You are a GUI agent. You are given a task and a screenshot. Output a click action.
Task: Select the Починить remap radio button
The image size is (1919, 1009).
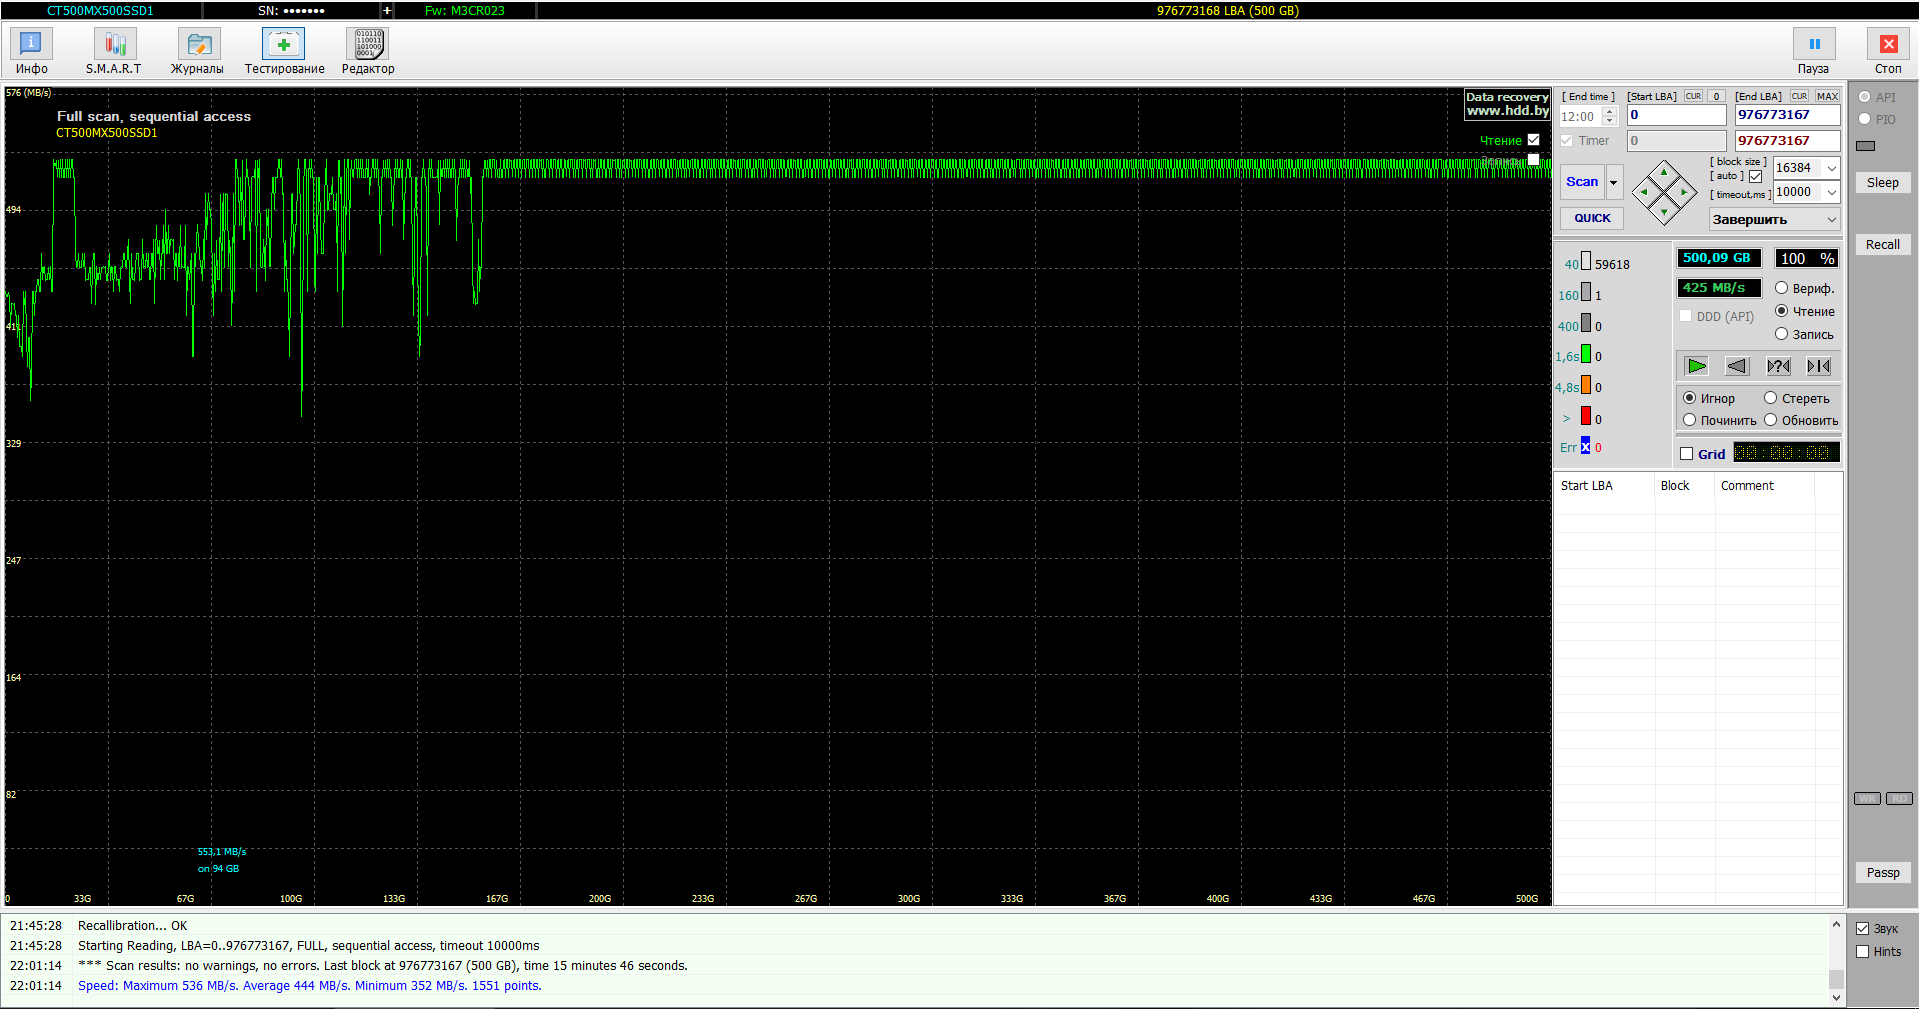pyautogui.click(x=1689, y=420)
